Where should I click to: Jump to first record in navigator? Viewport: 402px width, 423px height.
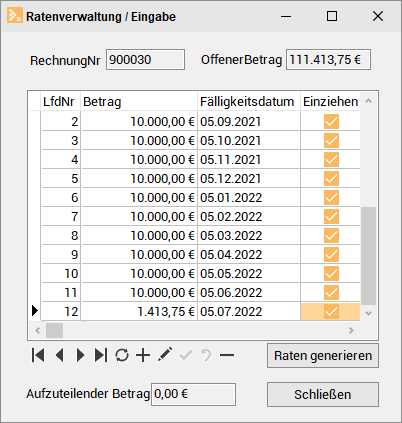(38, 355)
